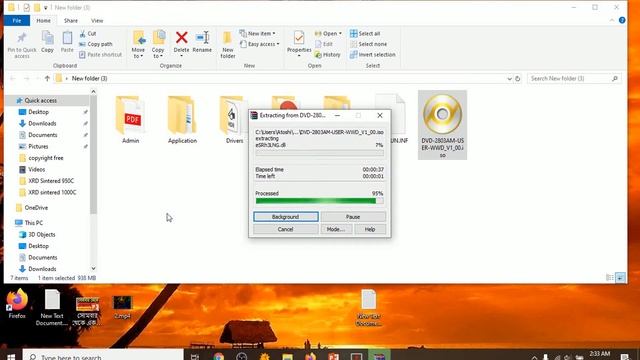The width and height of the screenshot is (640, 360).
Task: Click the Explorer Help question mark icon
Action: click(622, 20)
